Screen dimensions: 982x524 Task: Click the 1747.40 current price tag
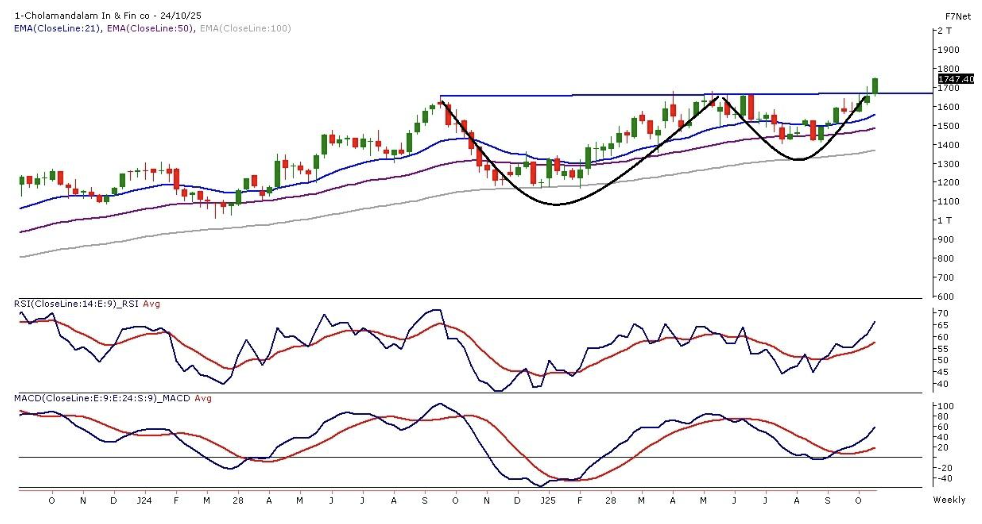point(954,78)
